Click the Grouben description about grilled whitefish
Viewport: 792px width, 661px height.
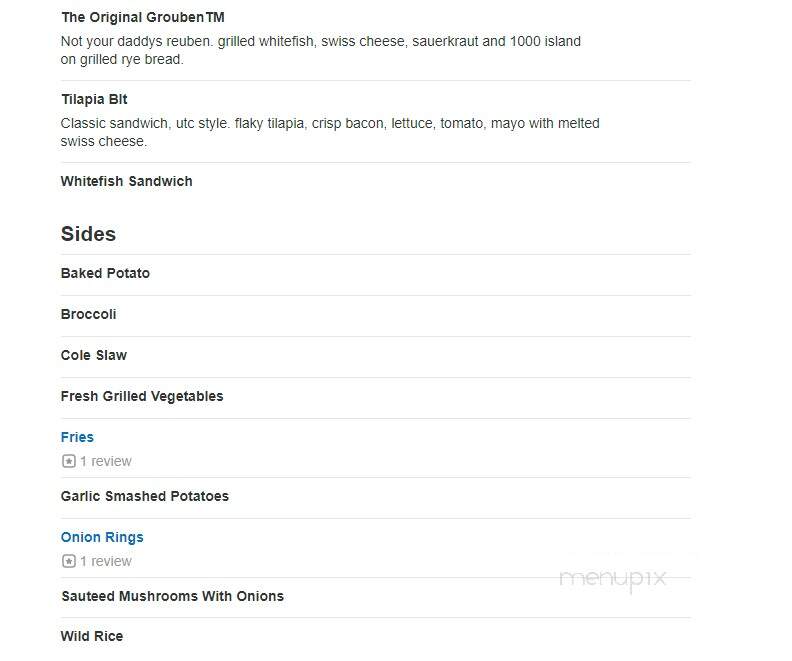(321, 50)
